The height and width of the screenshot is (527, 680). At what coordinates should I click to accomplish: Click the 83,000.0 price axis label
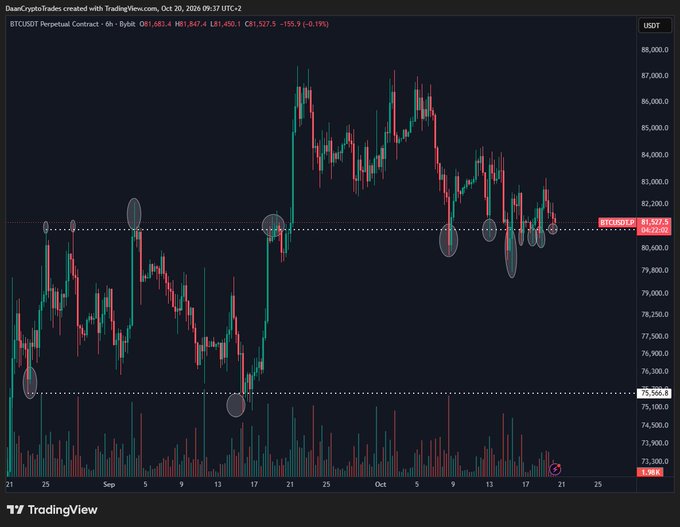(655, 182)
